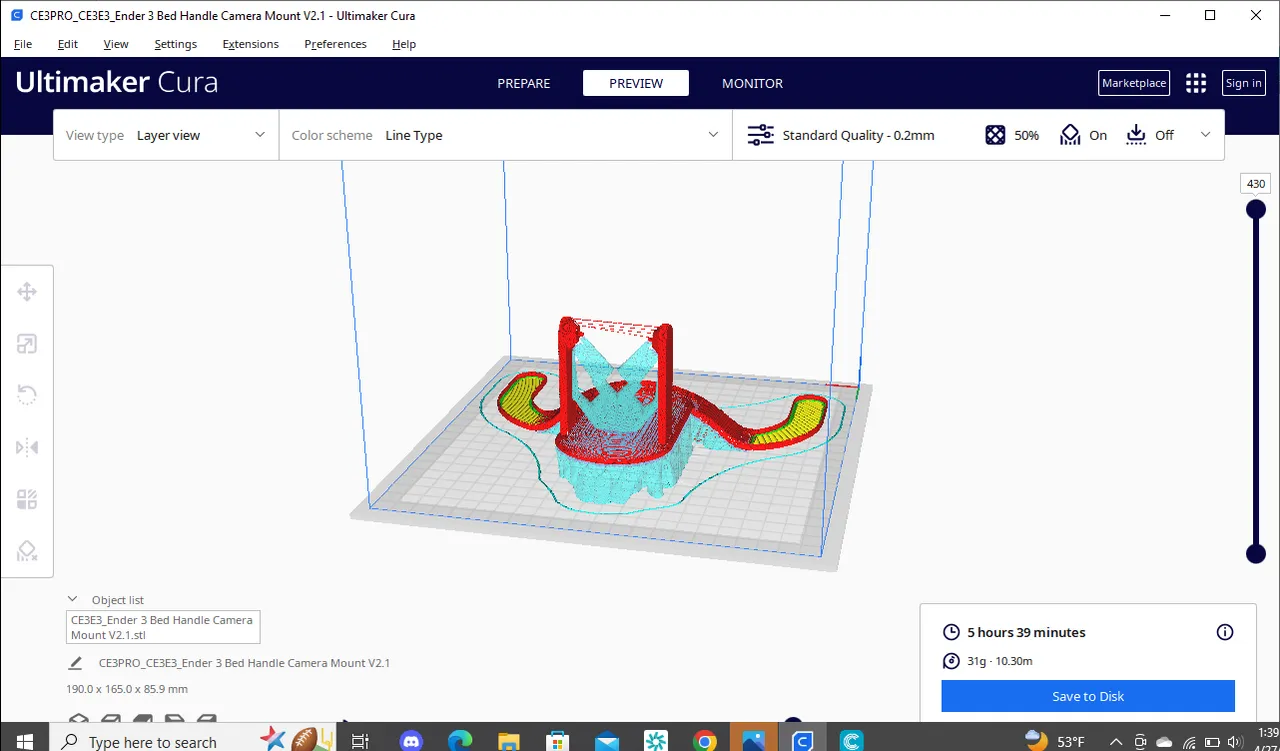Show print time details info icon
The width and height of the screenshot is (1280, 751).
(x=1225, y=632)
